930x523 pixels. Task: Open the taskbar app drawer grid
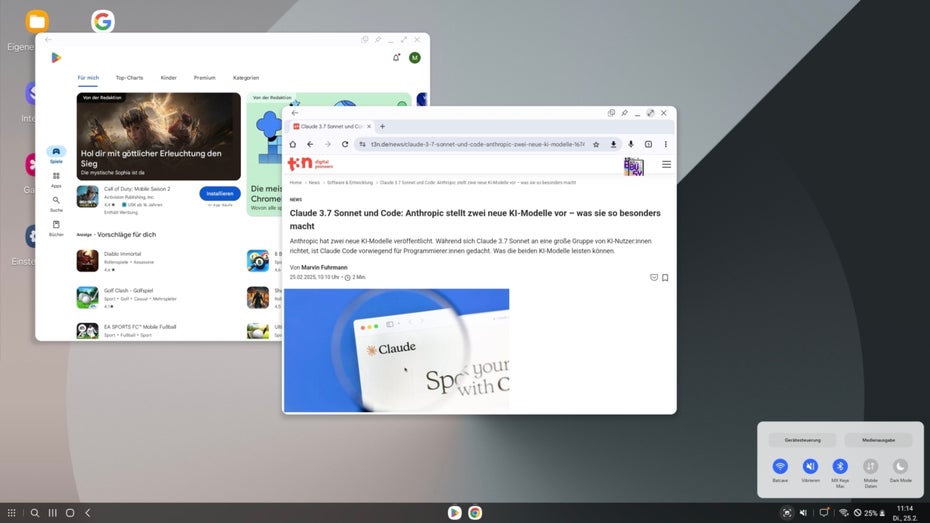pos(11,512)
